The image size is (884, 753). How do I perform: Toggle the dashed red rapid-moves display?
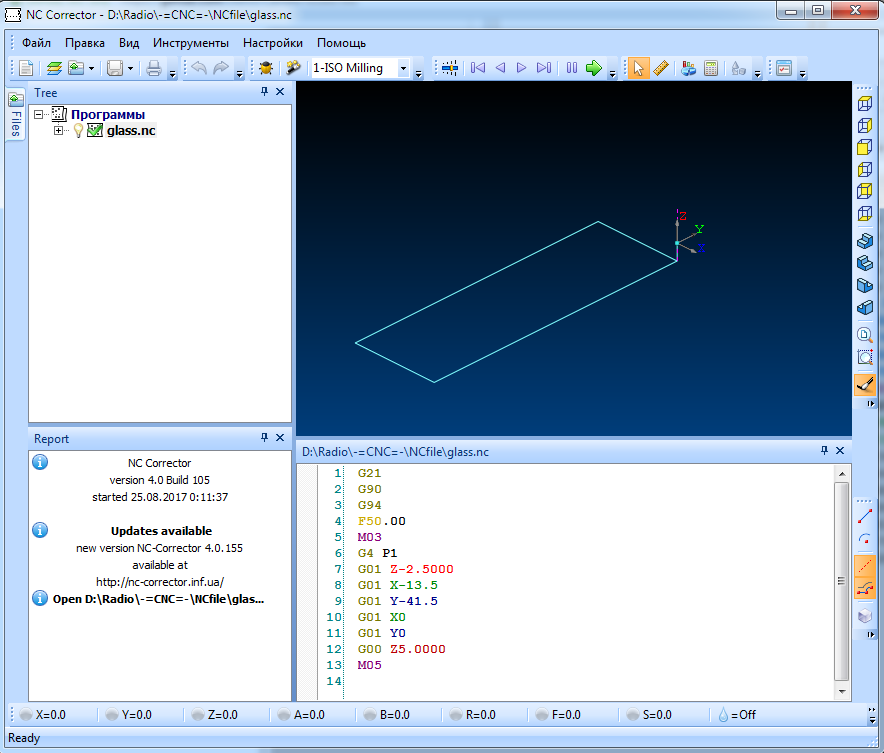pos(864,566)
